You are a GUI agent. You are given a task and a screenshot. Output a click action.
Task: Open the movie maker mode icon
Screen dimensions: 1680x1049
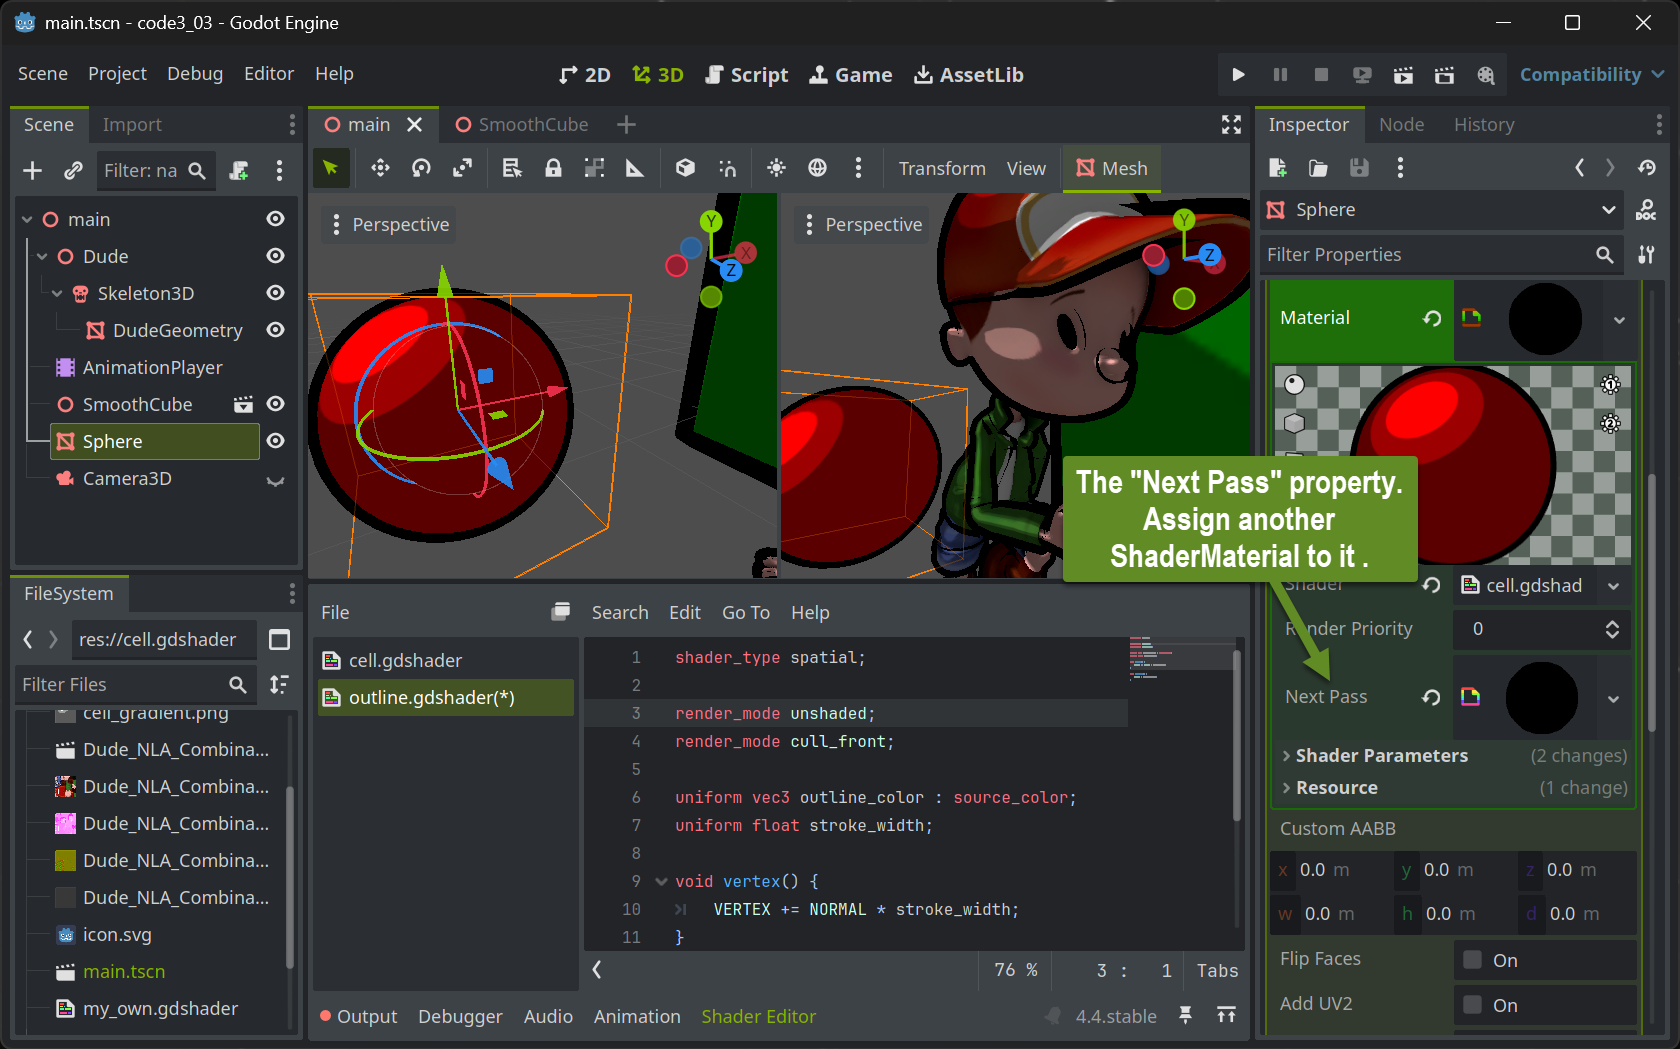click(1486, 75)
